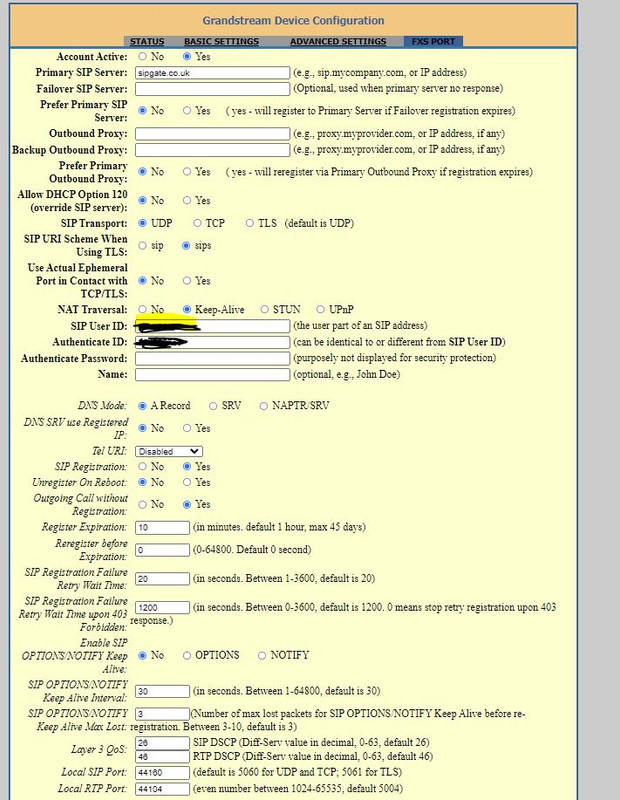
Task: Select UDP for SIP Transport
Action: [x=142, y=223]
